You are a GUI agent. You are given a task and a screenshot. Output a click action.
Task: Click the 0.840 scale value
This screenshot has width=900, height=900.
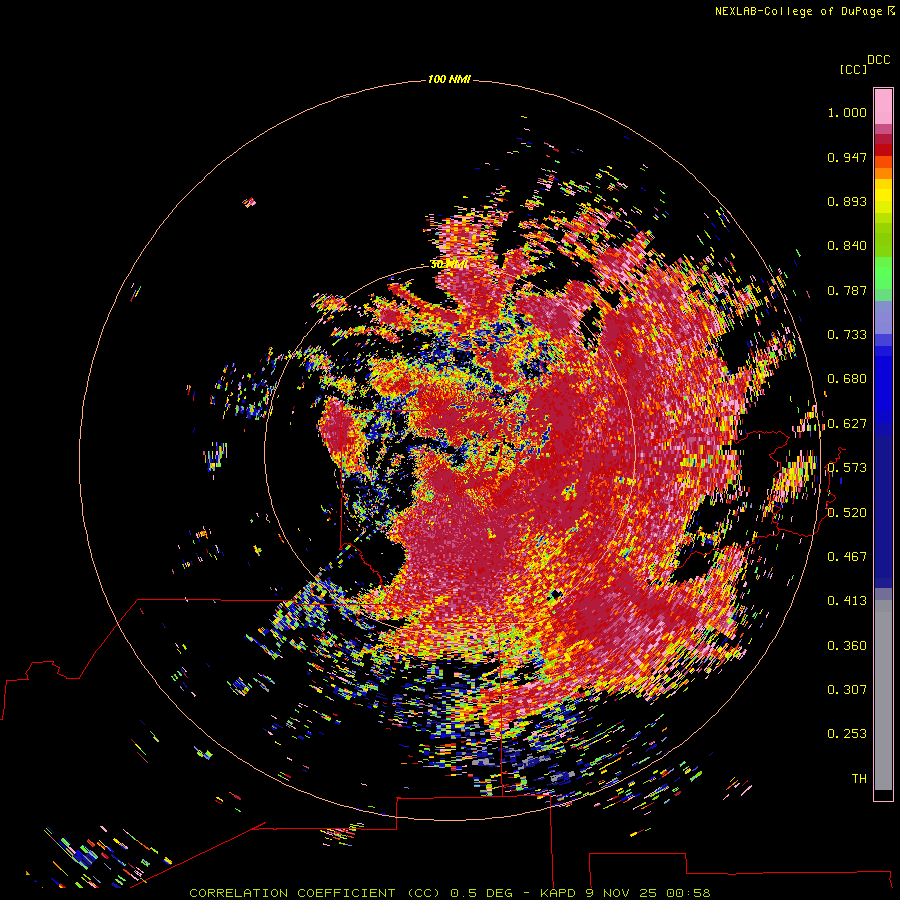tap(847, 246)
